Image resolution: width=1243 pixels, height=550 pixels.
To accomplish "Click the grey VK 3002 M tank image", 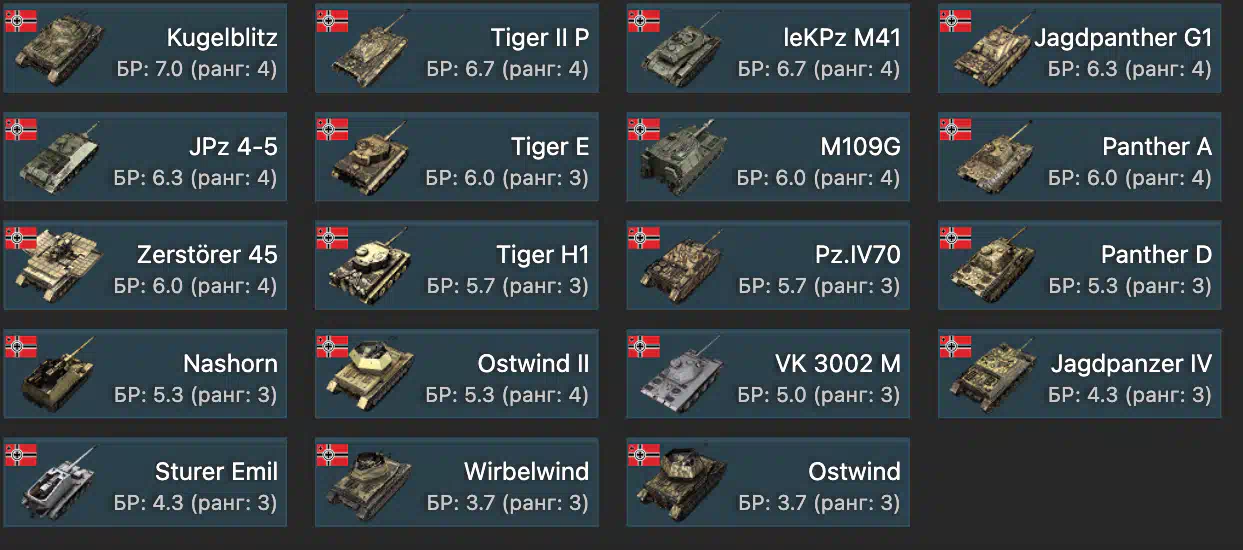I will (684, 376).
